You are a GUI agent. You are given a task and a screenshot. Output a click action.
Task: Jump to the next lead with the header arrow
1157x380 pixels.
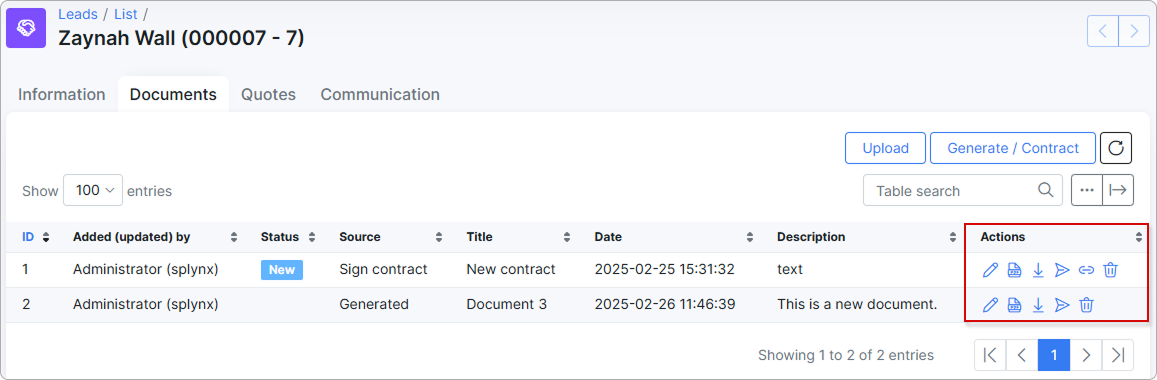coord(1134,31)
